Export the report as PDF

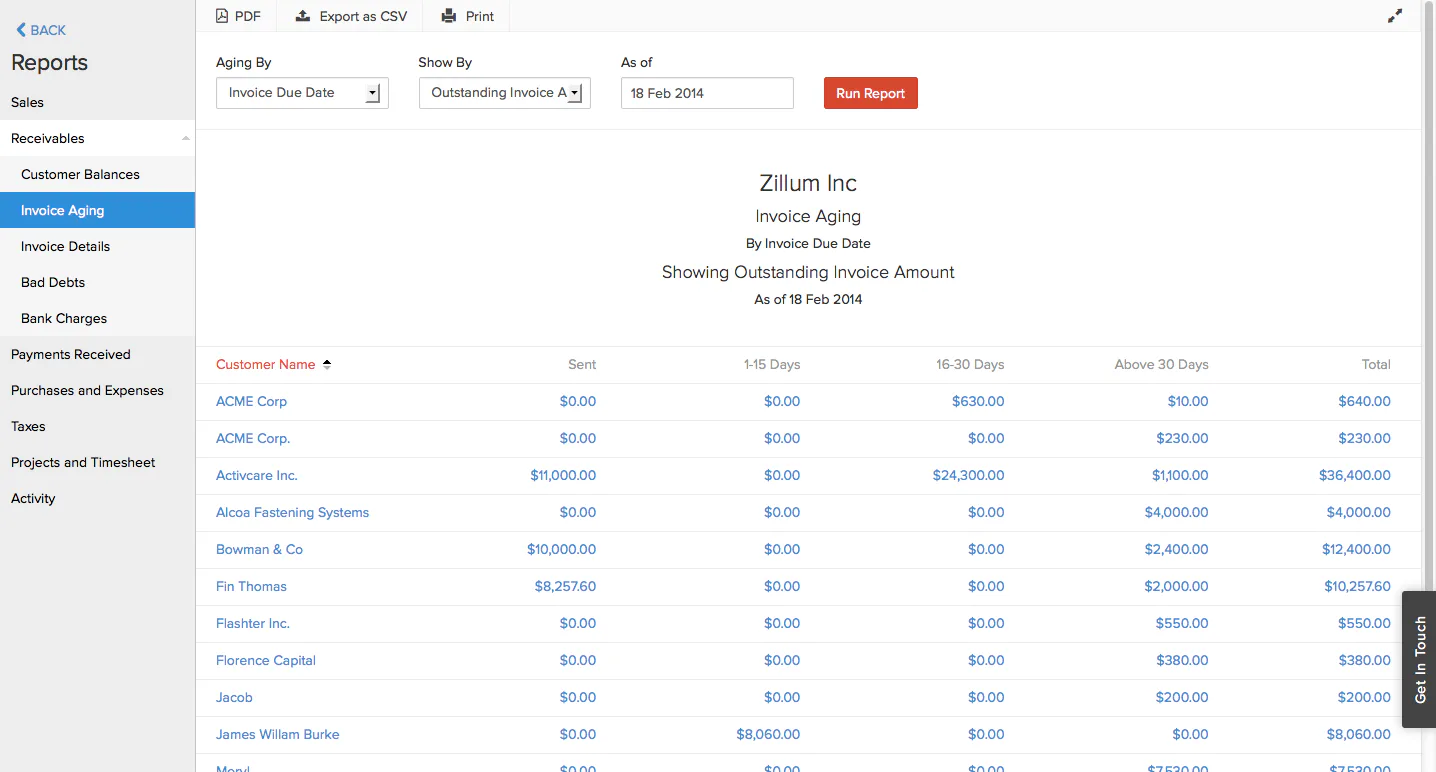(237, 16)
